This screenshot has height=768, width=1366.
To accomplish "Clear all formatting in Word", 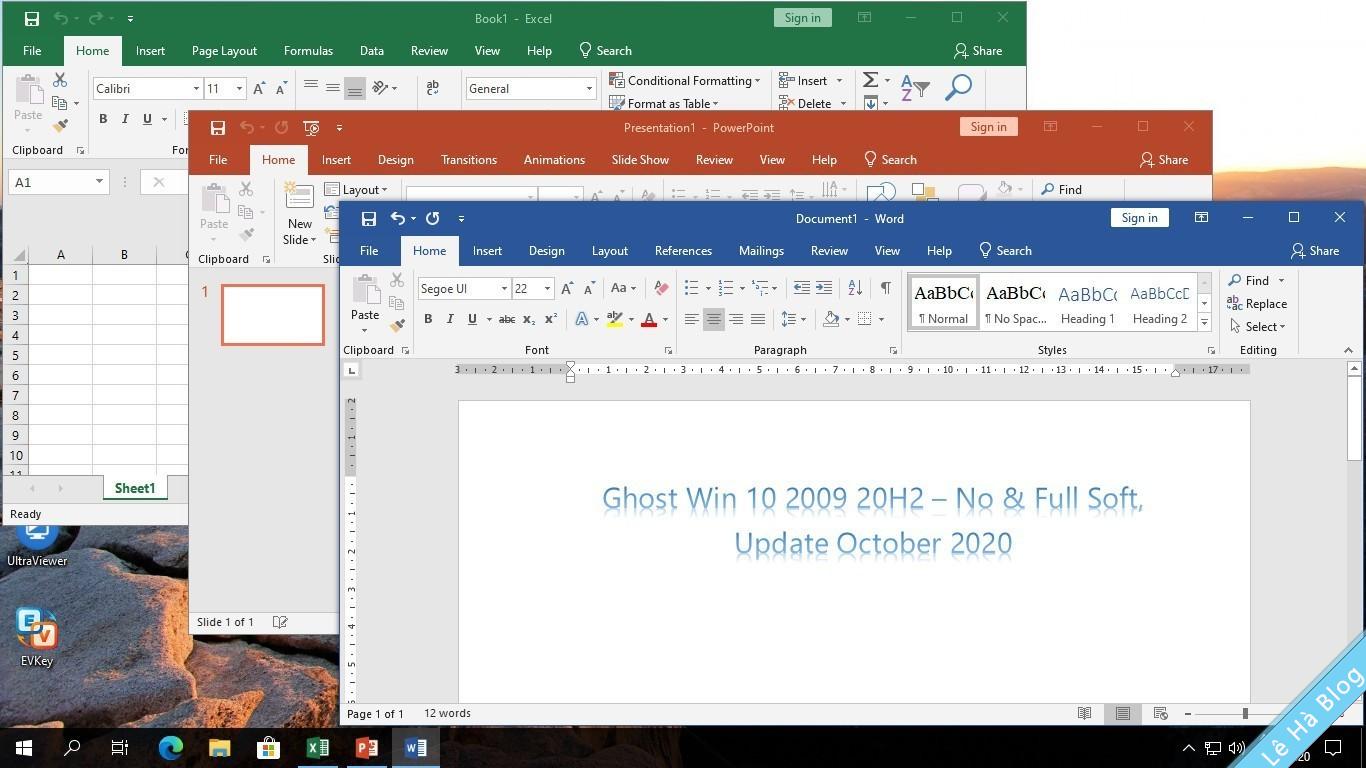I will tap(661, 288).
